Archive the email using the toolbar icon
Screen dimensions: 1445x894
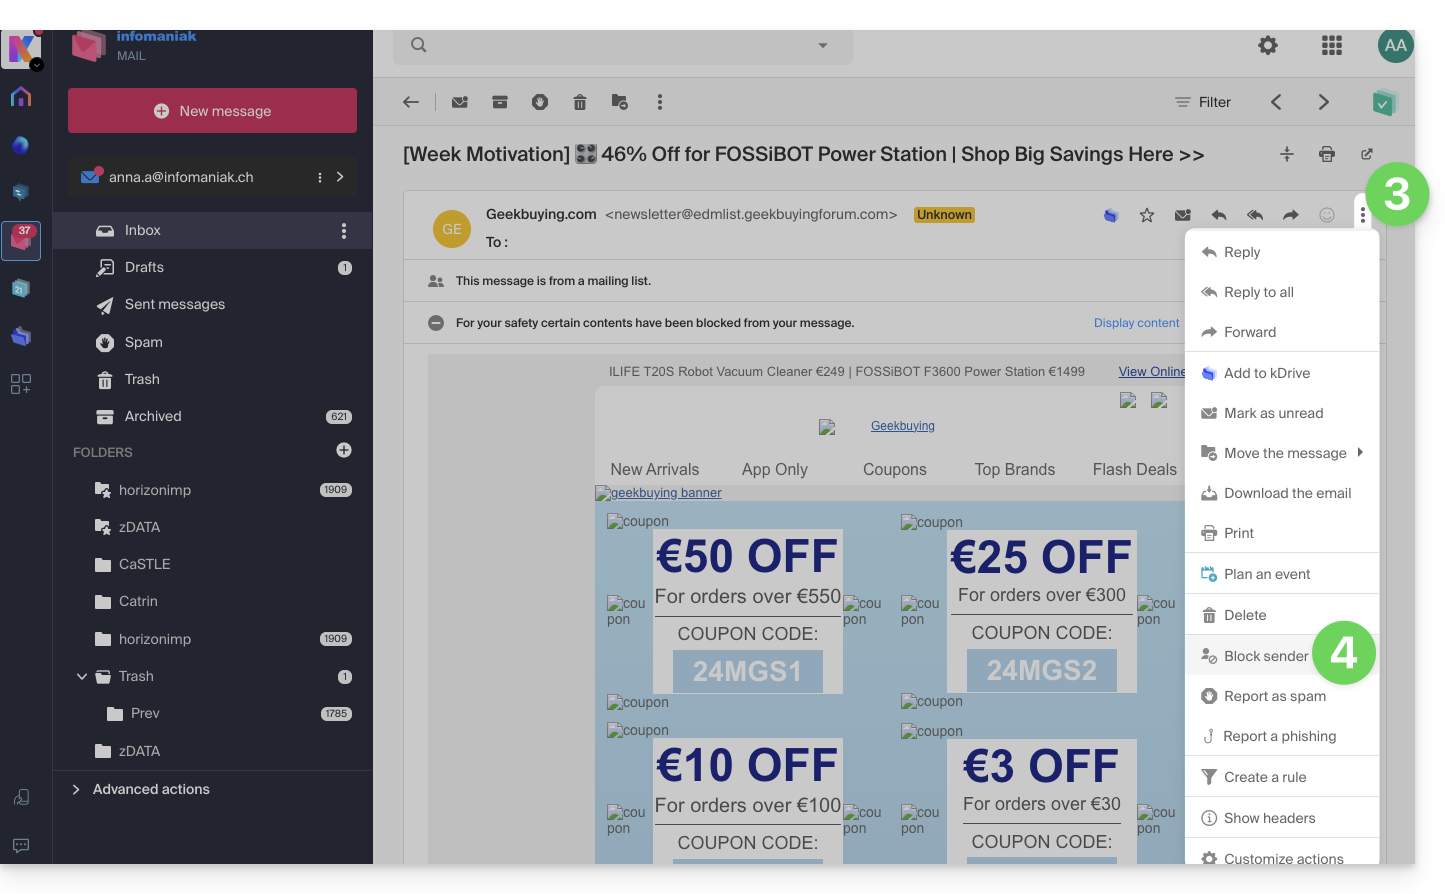click(500, 102)
